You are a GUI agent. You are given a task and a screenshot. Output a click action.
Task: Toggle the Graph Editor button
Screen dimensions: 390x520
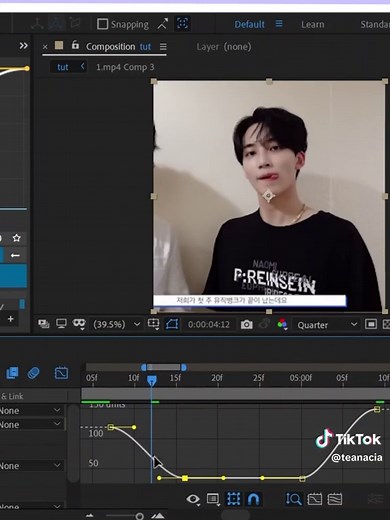[x=61, y=373]
